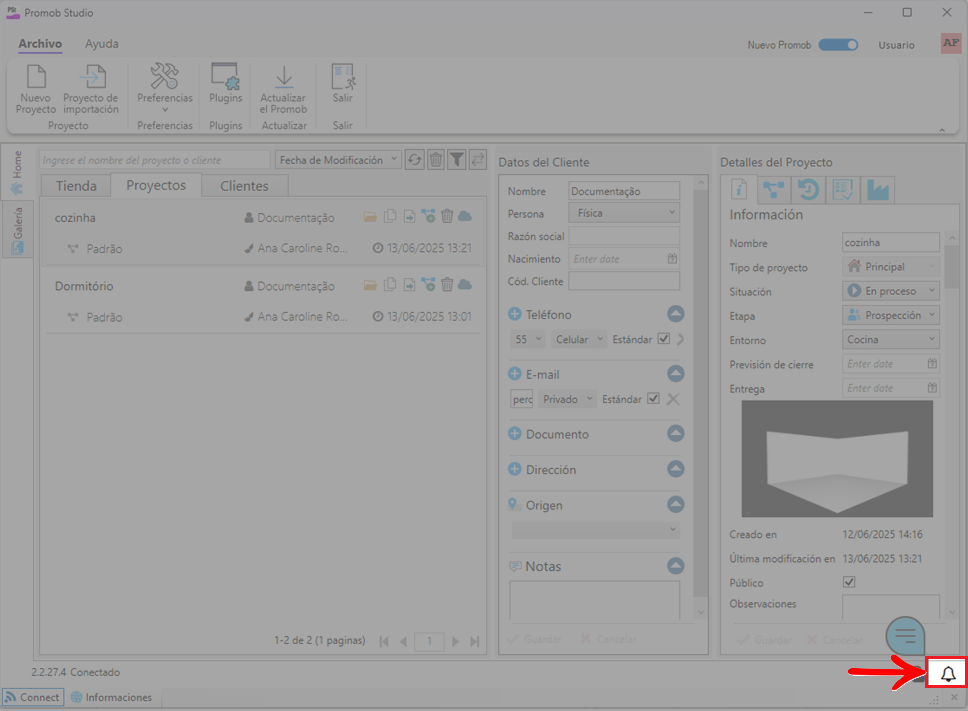This screenshot has width=968, height=711.
Task: Click the swap arrows icon beside the filter
Action: coord(477,160)
